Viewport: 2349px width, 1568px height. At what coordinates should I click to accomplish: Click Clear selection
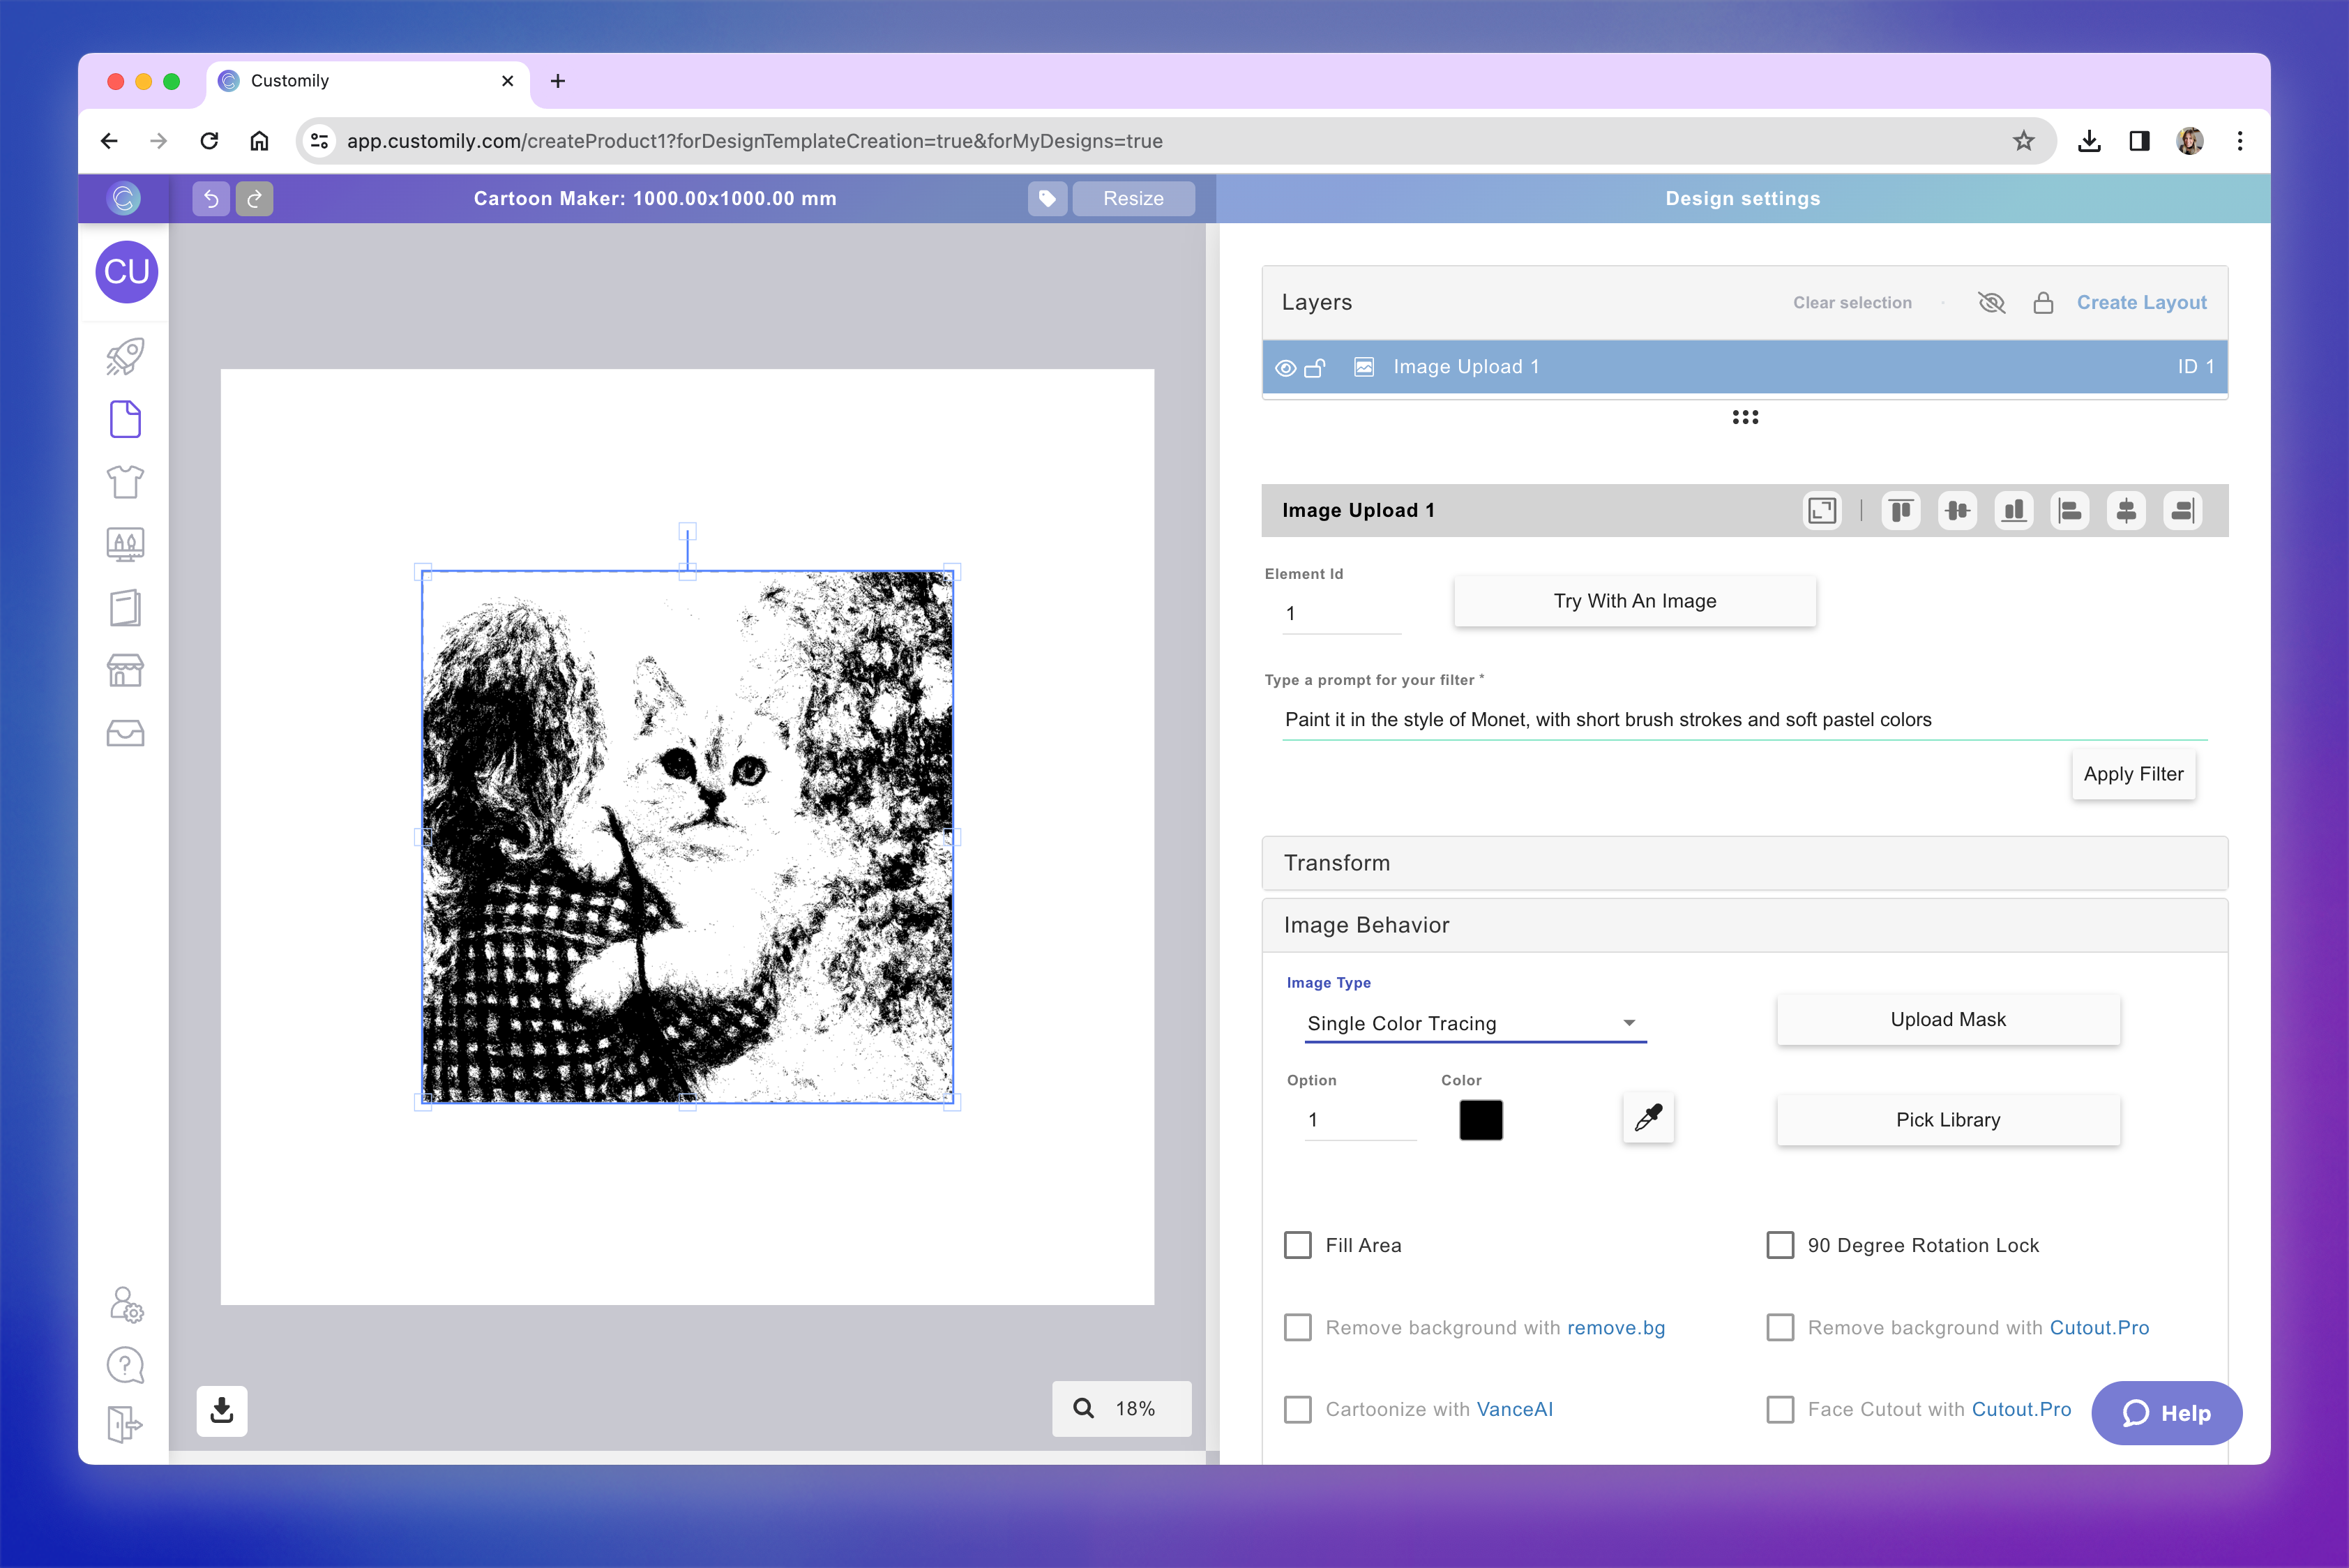pyautogui.click(x=1852, y=302)
